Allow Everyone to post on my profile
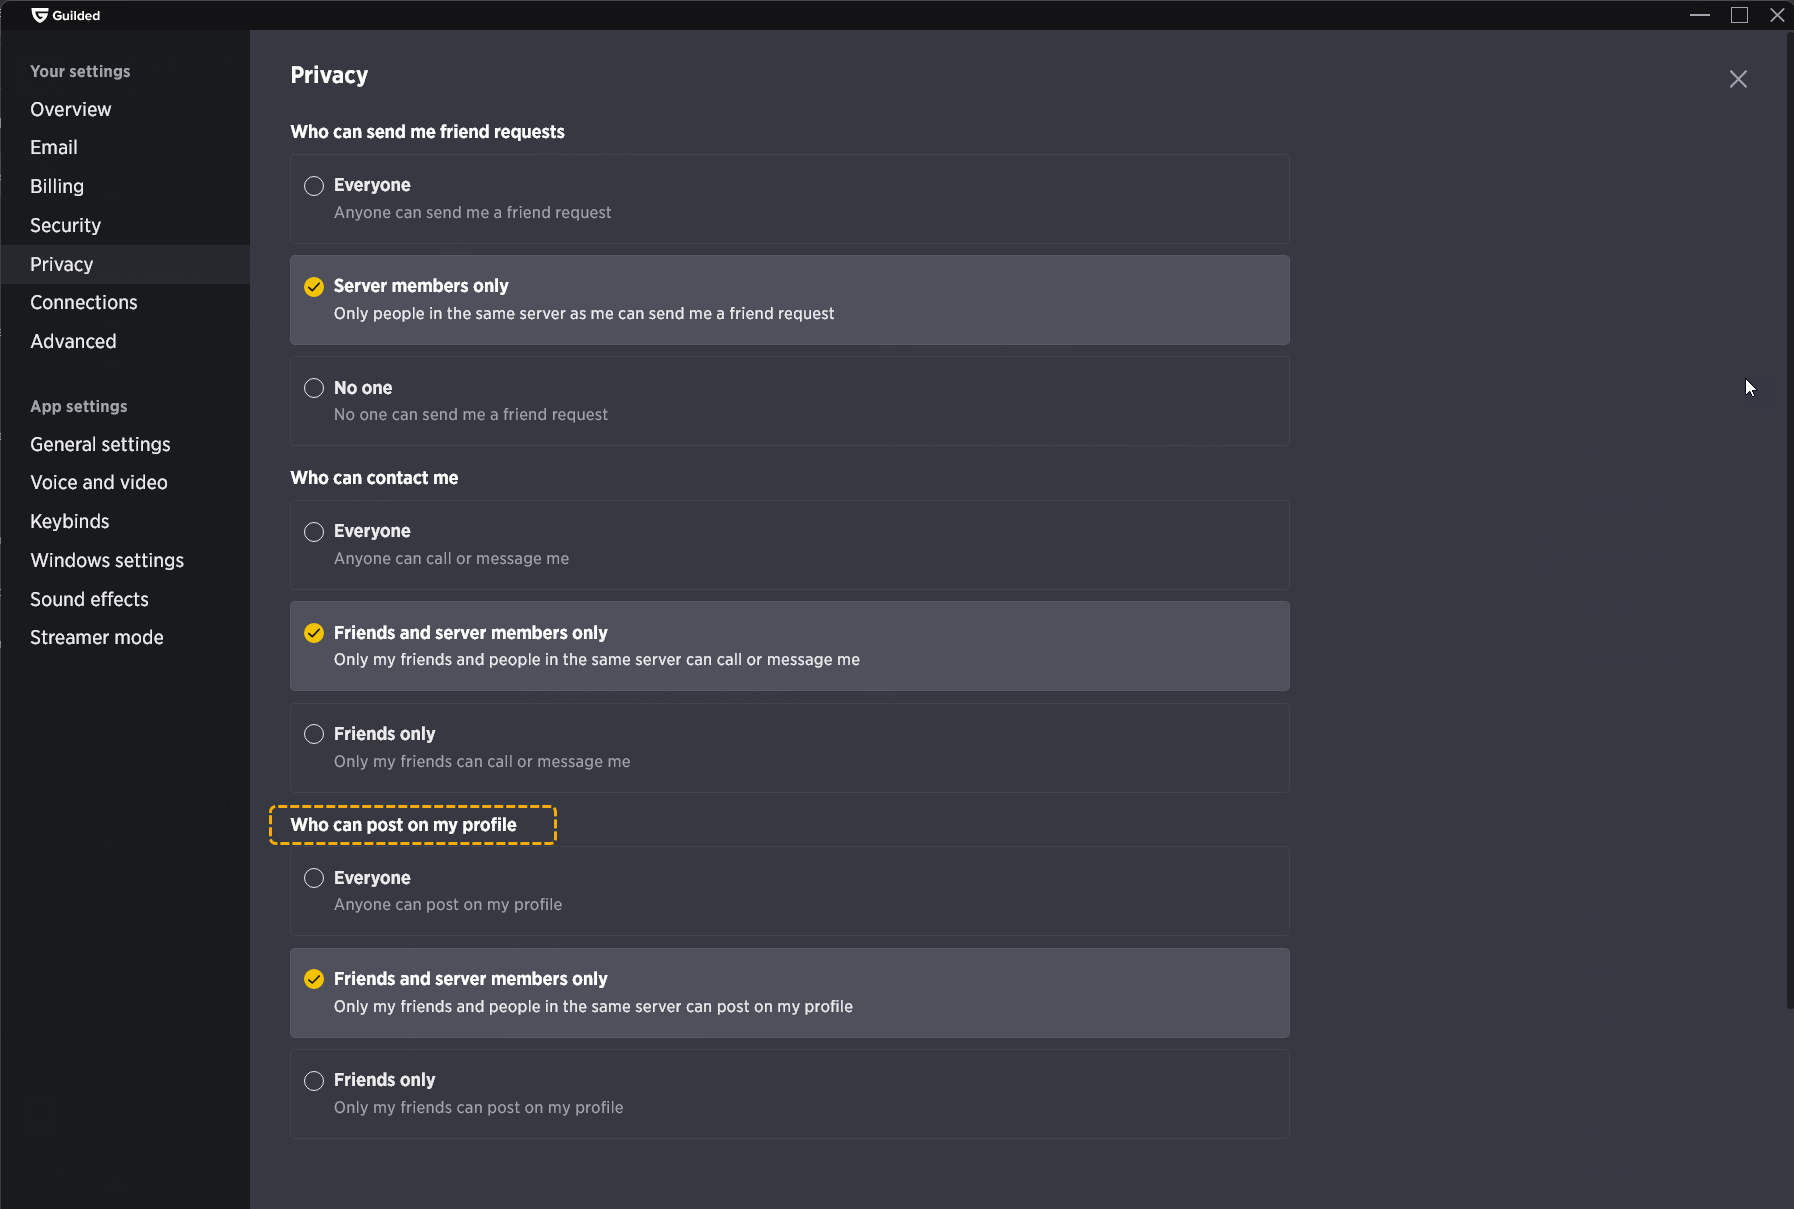The width and height of the screenshot is (1794, 1209). coord(789,891)
